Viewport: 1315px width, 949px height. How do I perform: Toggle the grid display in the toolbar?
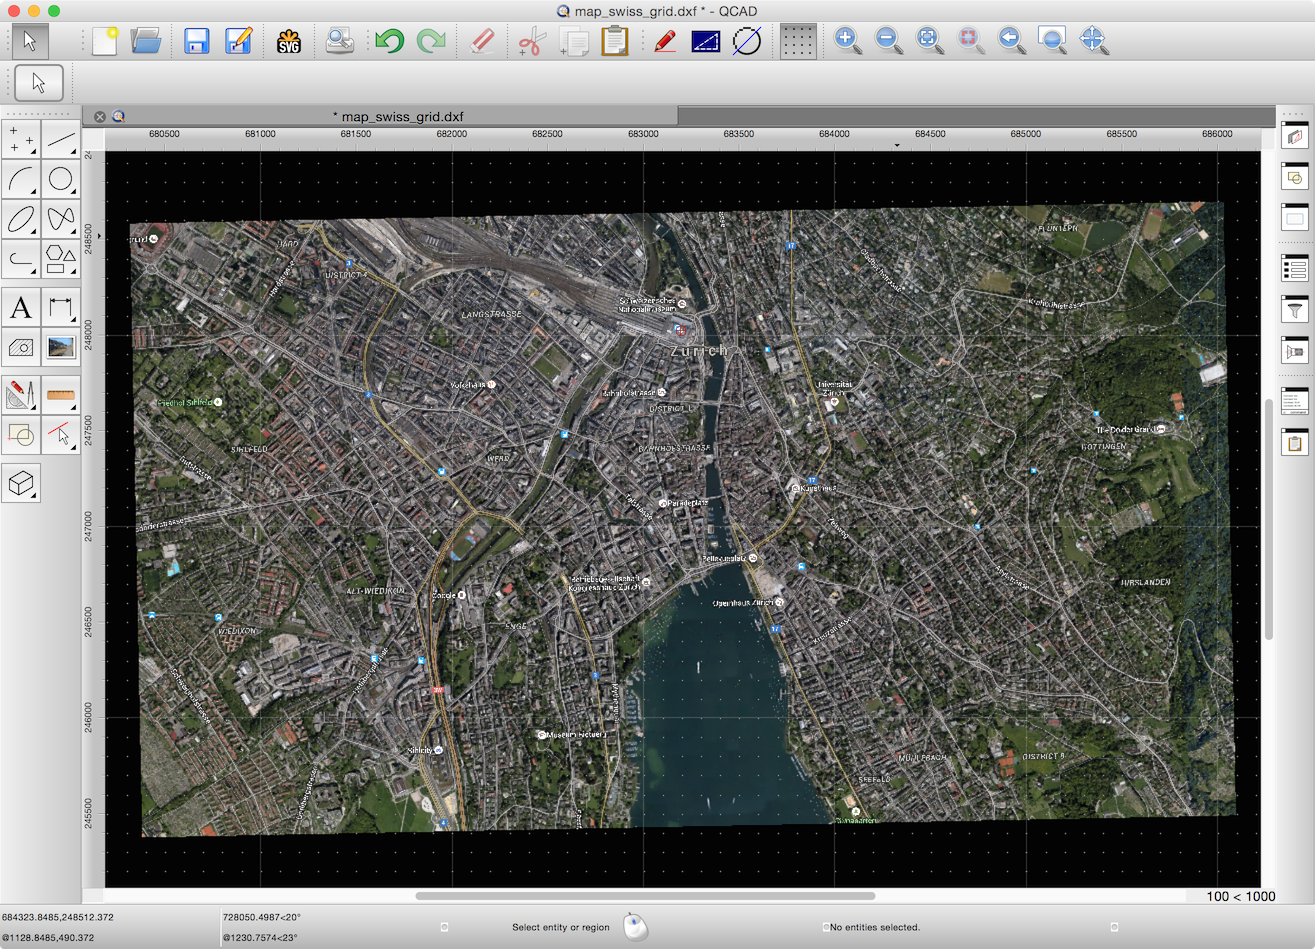(797, 41)
